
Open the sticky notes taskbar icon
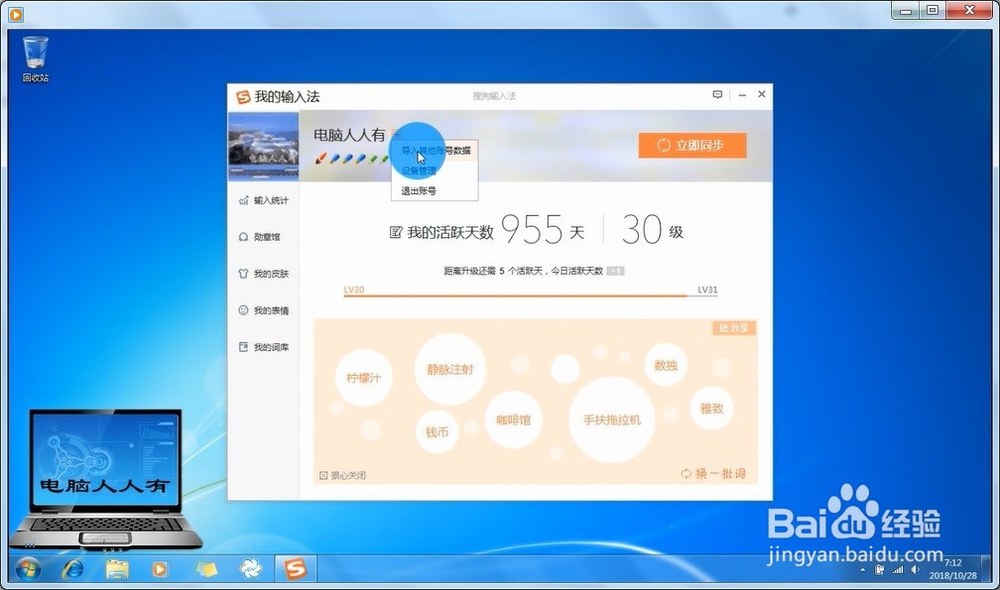[x=206, y=569]
